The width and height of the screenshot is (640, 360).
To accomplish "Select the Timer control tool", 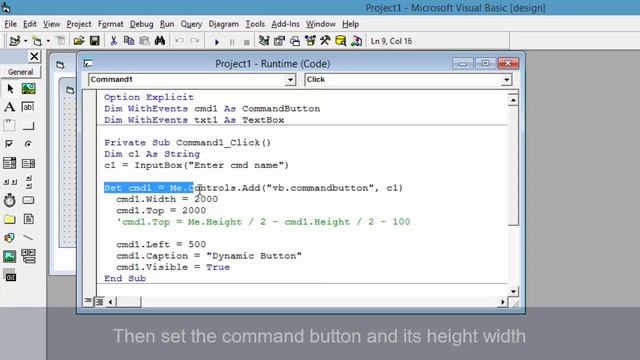I will click(x=9, y=200).
